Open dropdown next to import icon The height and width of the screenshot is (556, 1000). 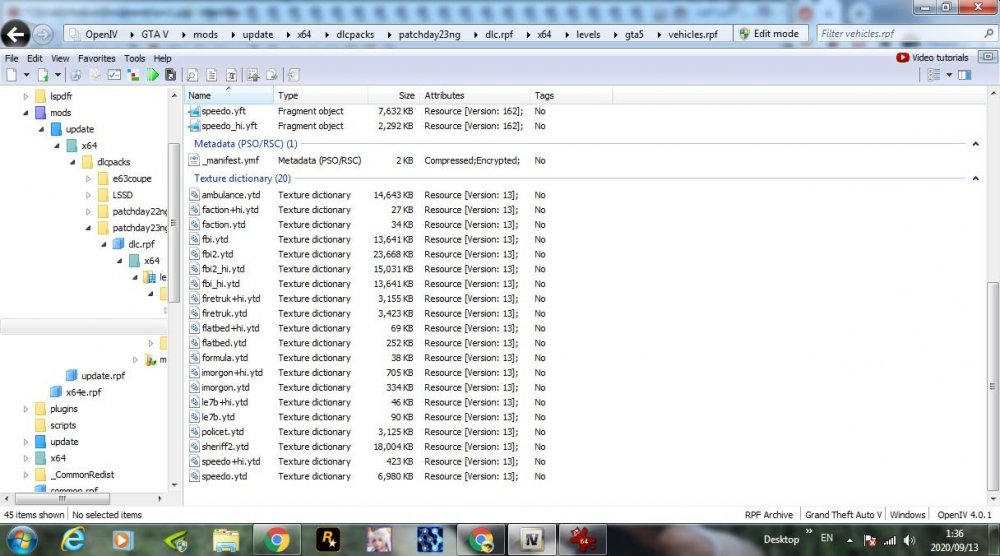tap(57, 75)
